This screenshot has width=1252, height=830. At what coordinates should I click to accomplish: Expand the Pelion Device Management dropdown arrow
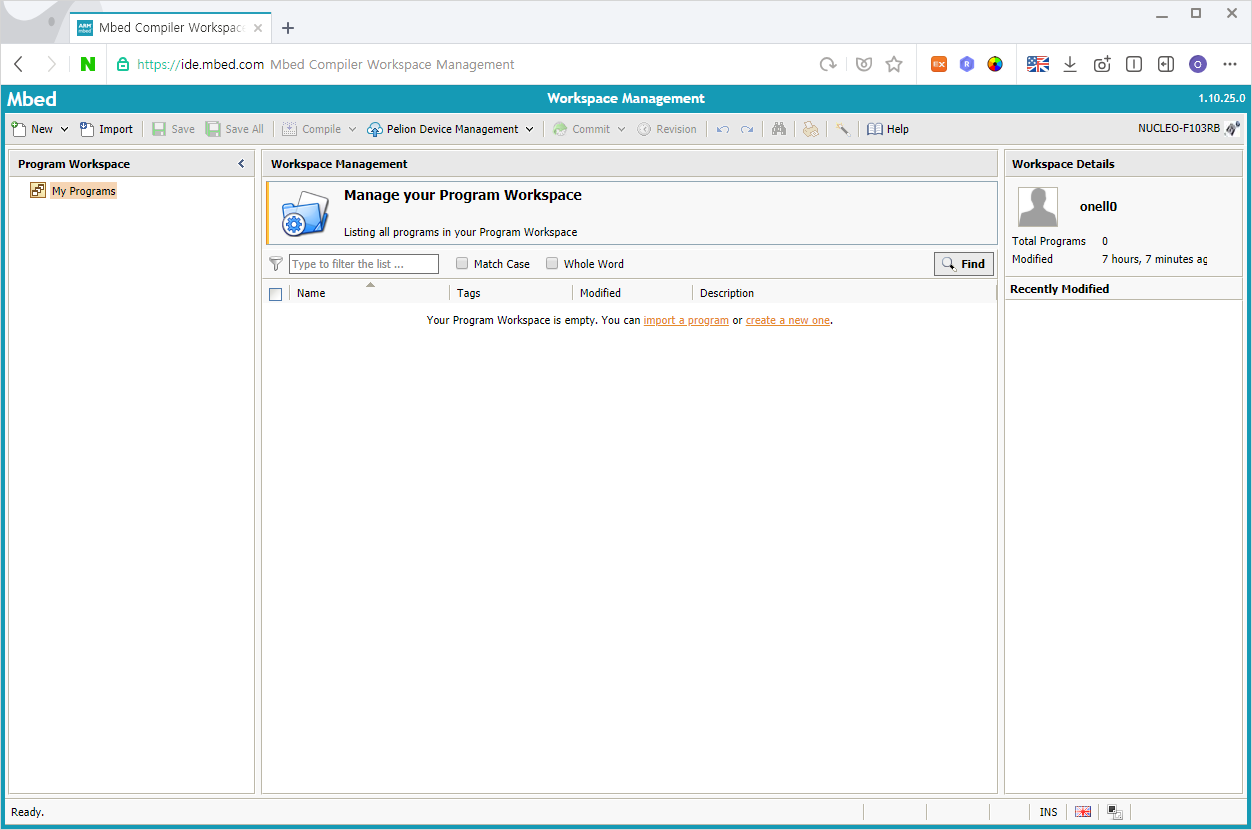click(x=530, y=129)
